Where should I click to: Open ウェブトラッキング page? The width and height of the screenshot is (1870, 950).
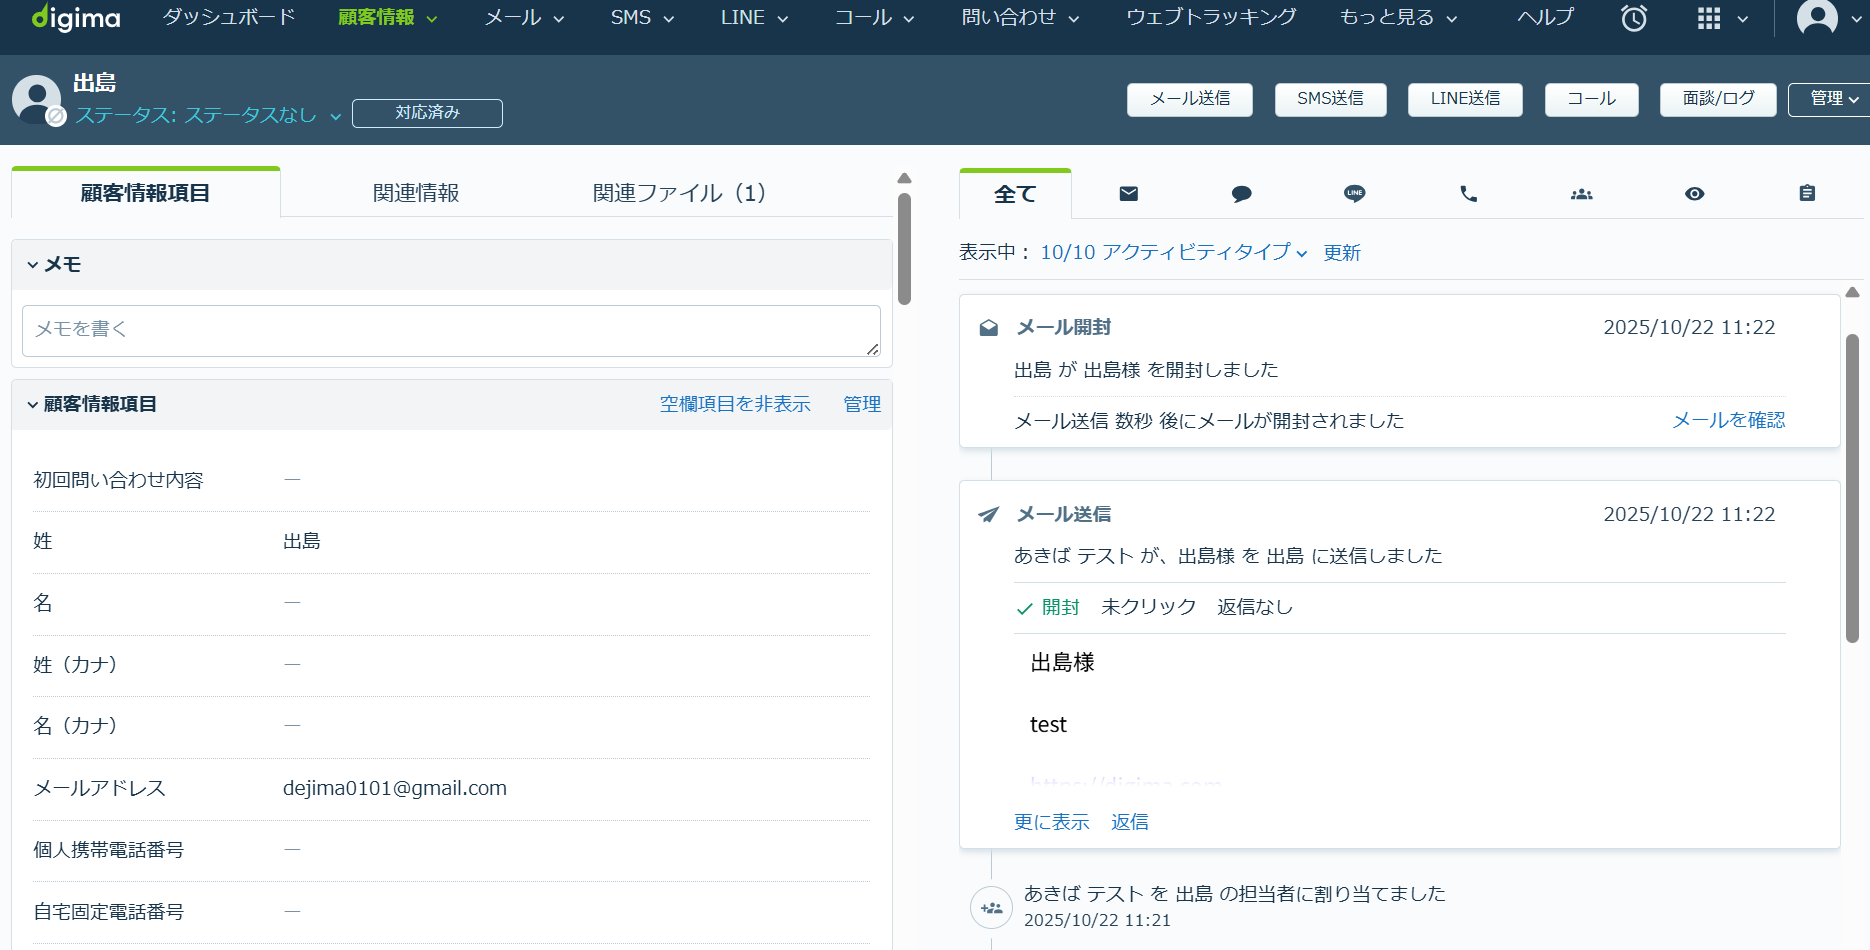click(1211, 18)
